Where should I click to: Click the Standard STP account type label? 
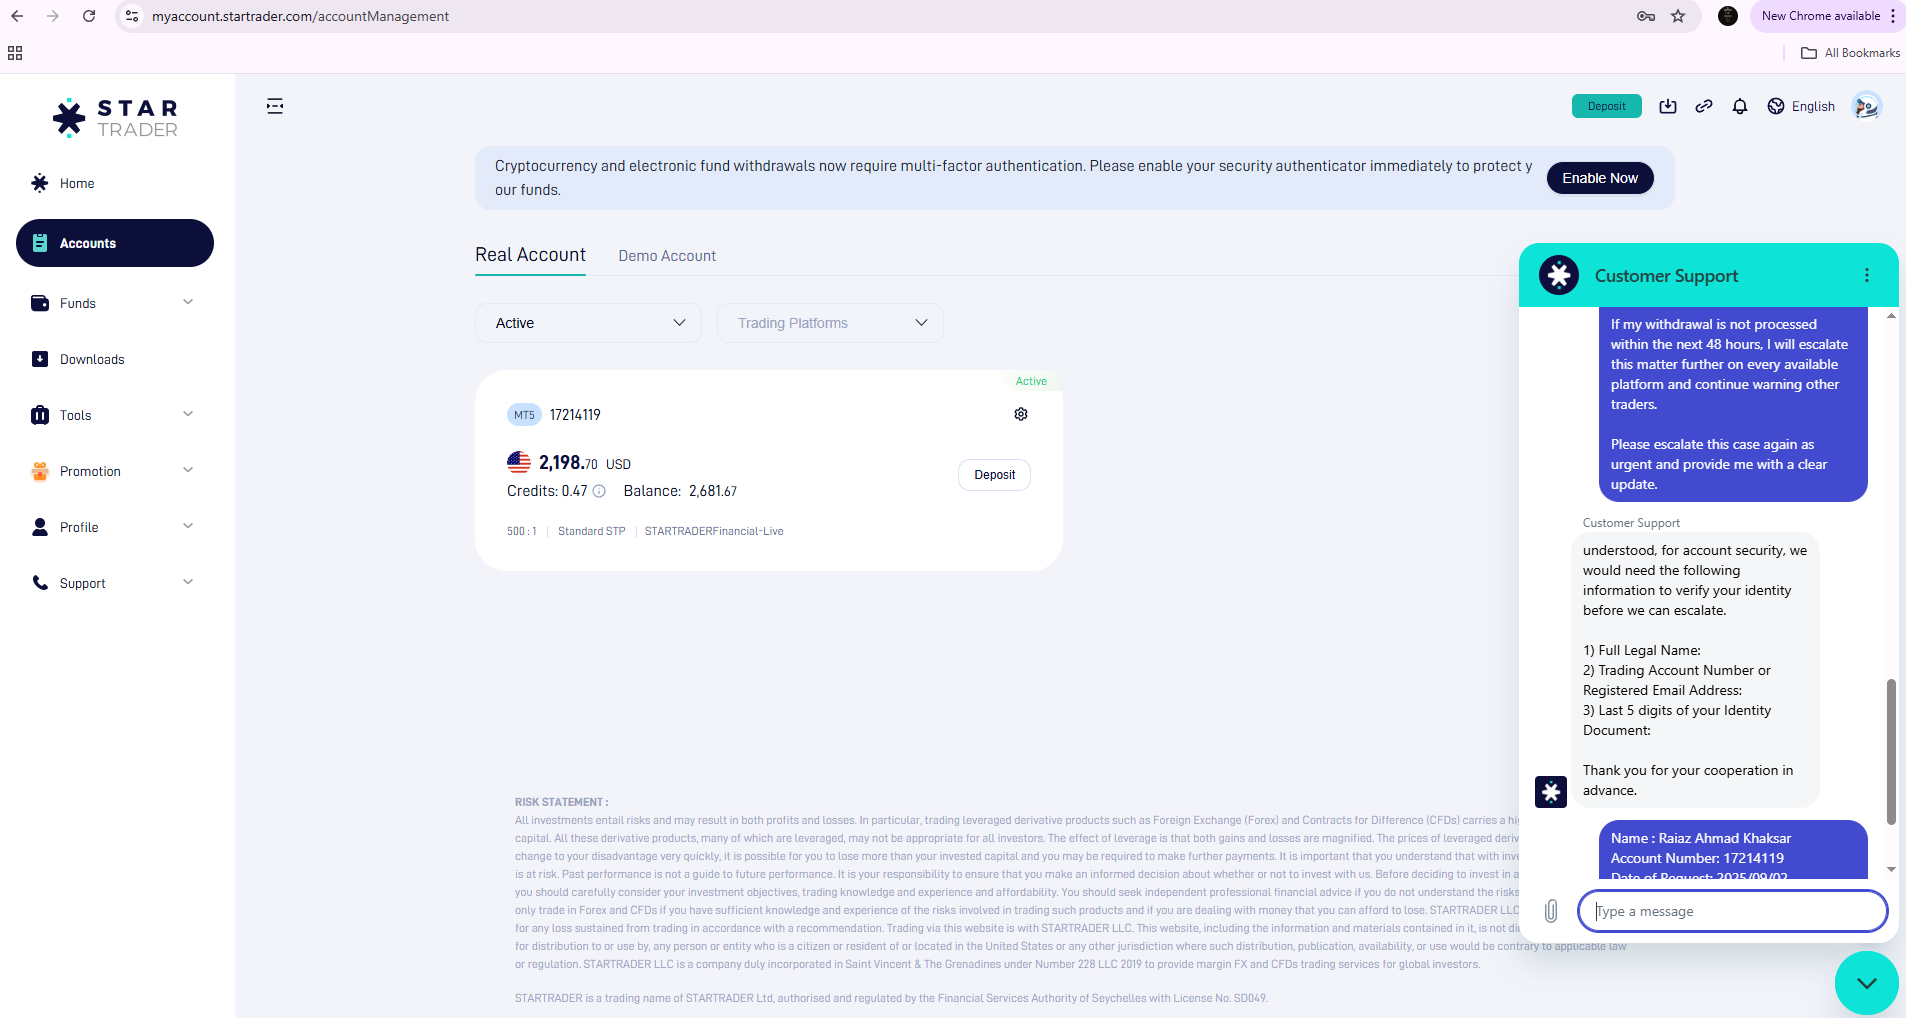pos(591,531)
